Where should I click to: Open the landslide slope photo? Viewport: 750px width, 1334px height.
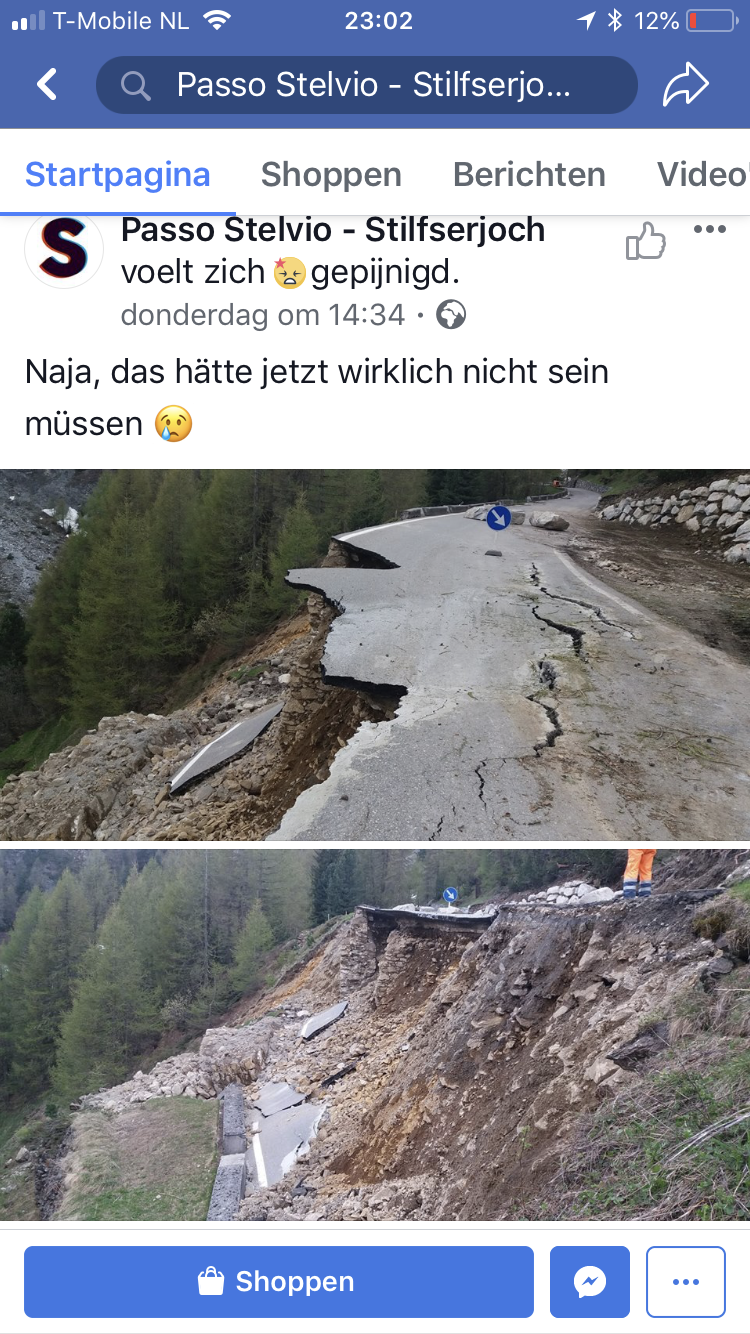click(x=375, y=1035)
